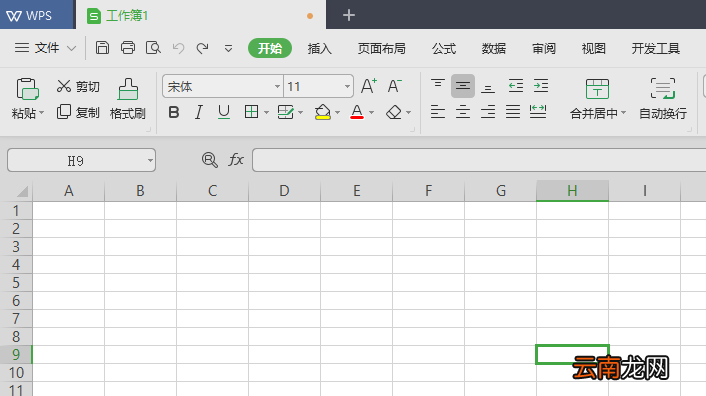Open the font size dropdown showing 11

pyautogui.click(x=347, y=86)
